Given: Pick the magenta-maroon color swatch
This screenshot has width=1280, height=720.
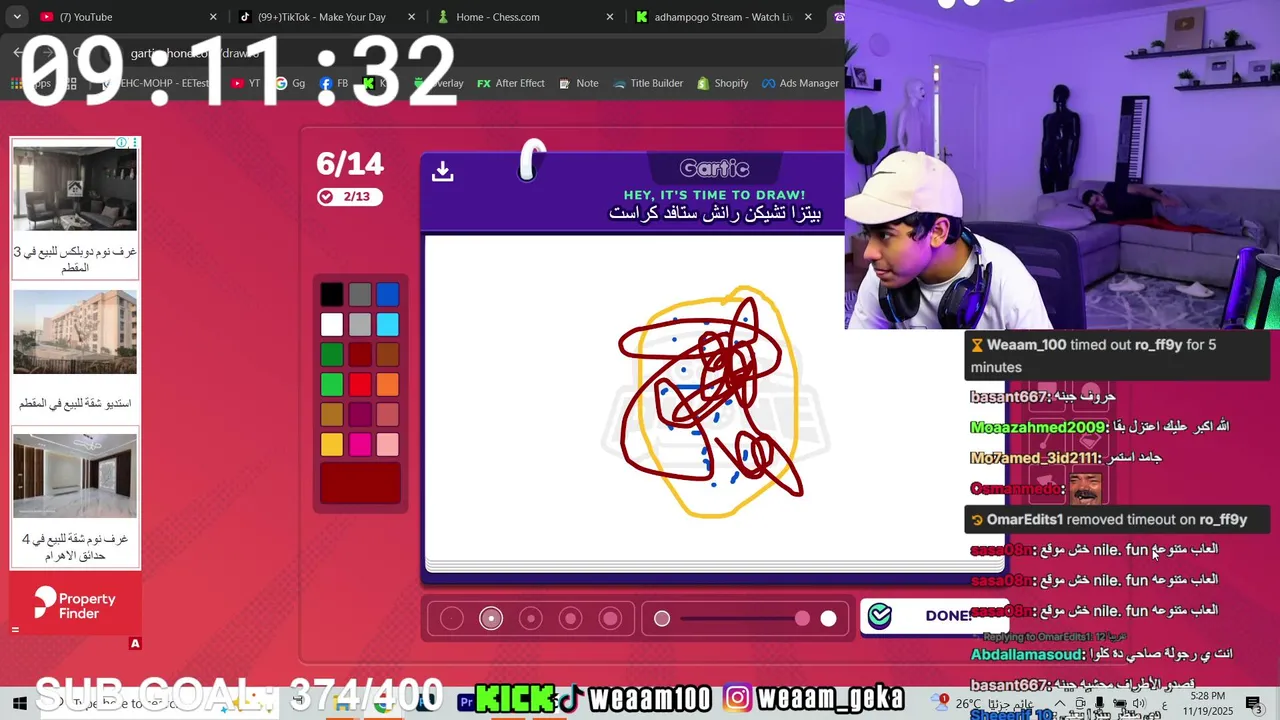Looking at the screenshot, I should (360, 414).
